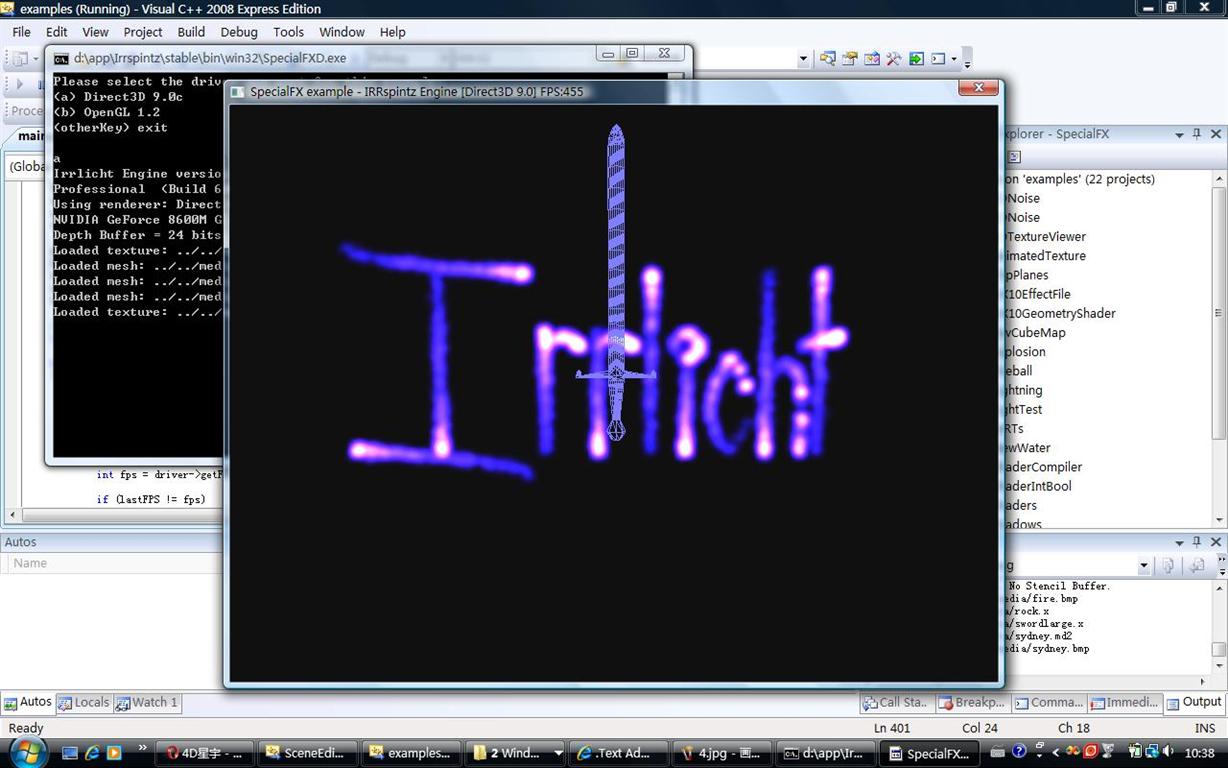This screenshot has width=1228, height=768.
Task: Open the toolbar combo box dropdown arrow
Action: 803,59
